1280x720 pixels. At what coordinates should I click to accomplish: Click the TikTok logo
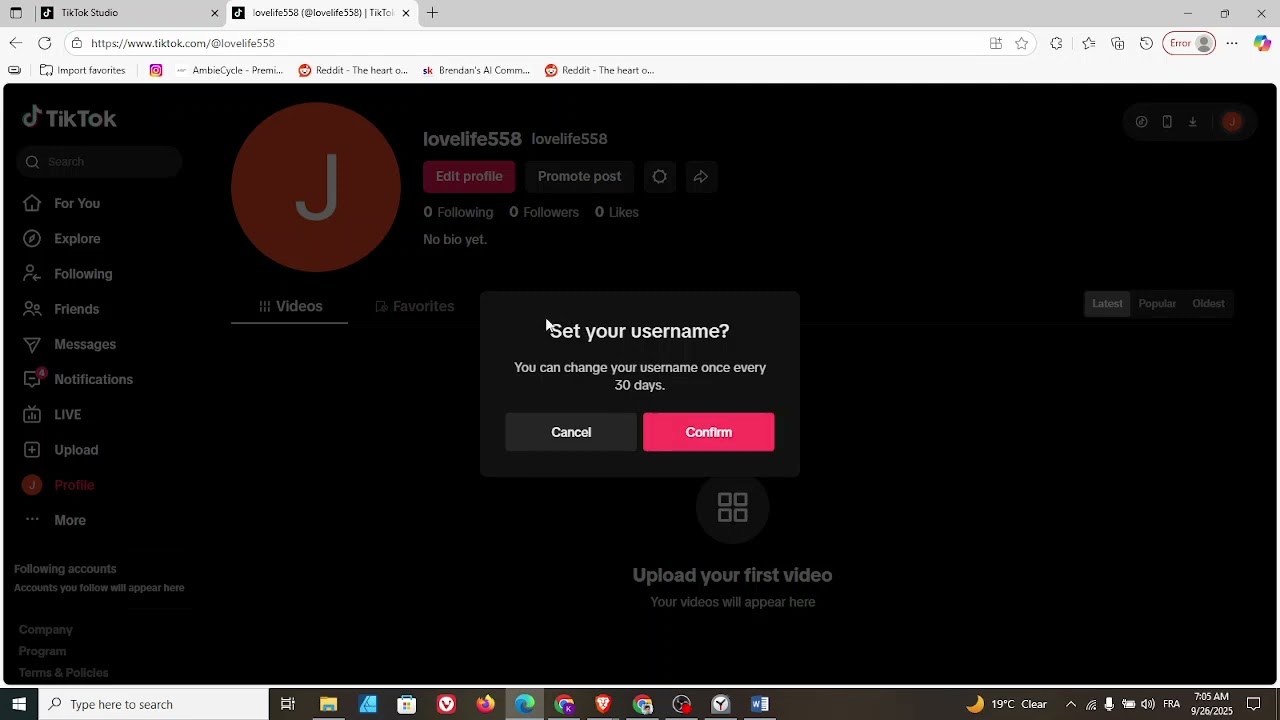click(70, 118)
